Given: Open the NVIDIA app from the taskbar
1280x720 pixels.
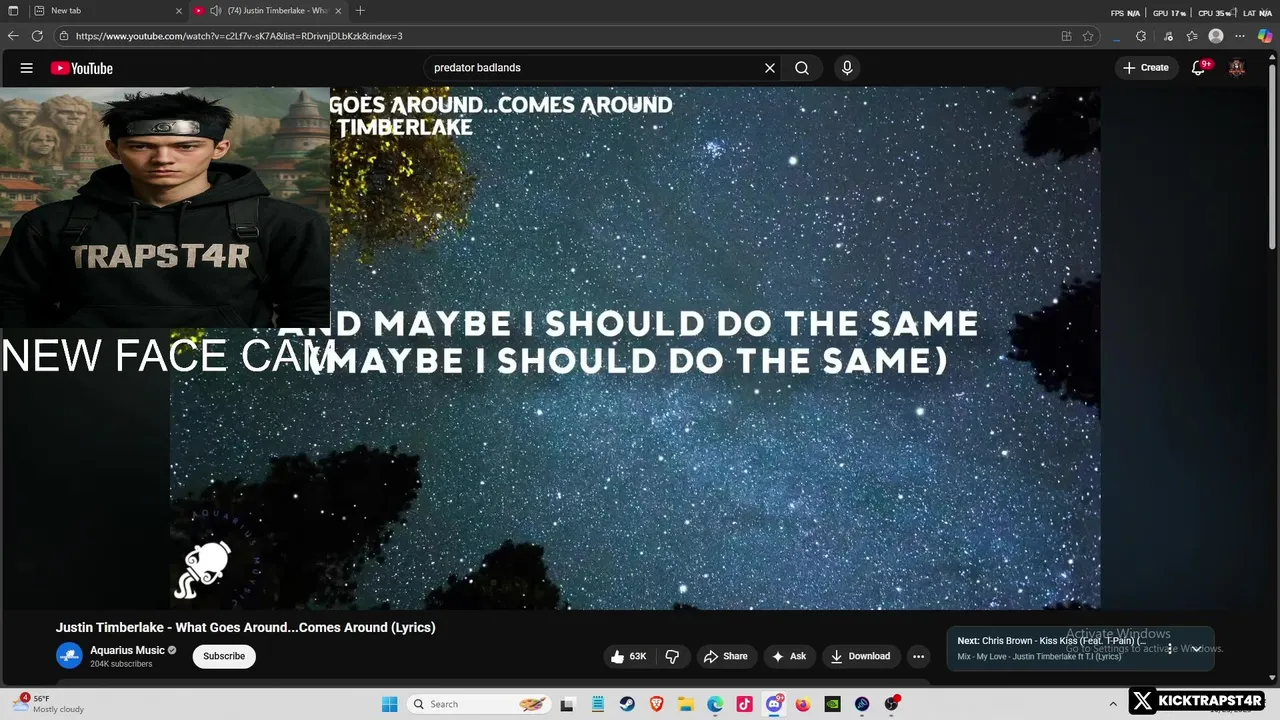Looking at the screenshot, I should point(832,704).
